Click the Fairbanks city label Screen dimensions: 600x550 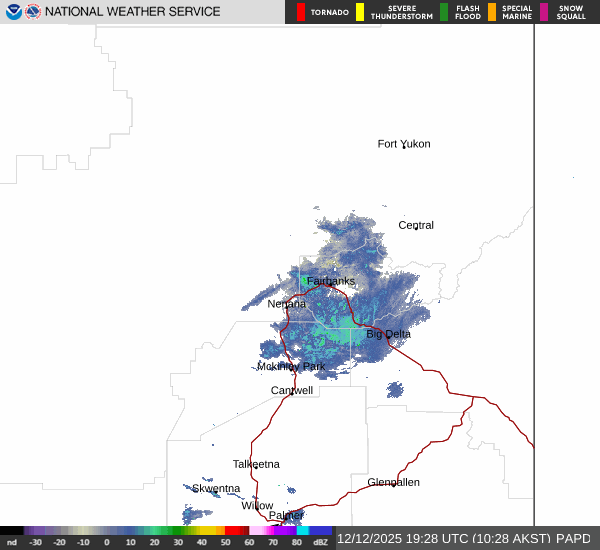click(x=331, y=281)
